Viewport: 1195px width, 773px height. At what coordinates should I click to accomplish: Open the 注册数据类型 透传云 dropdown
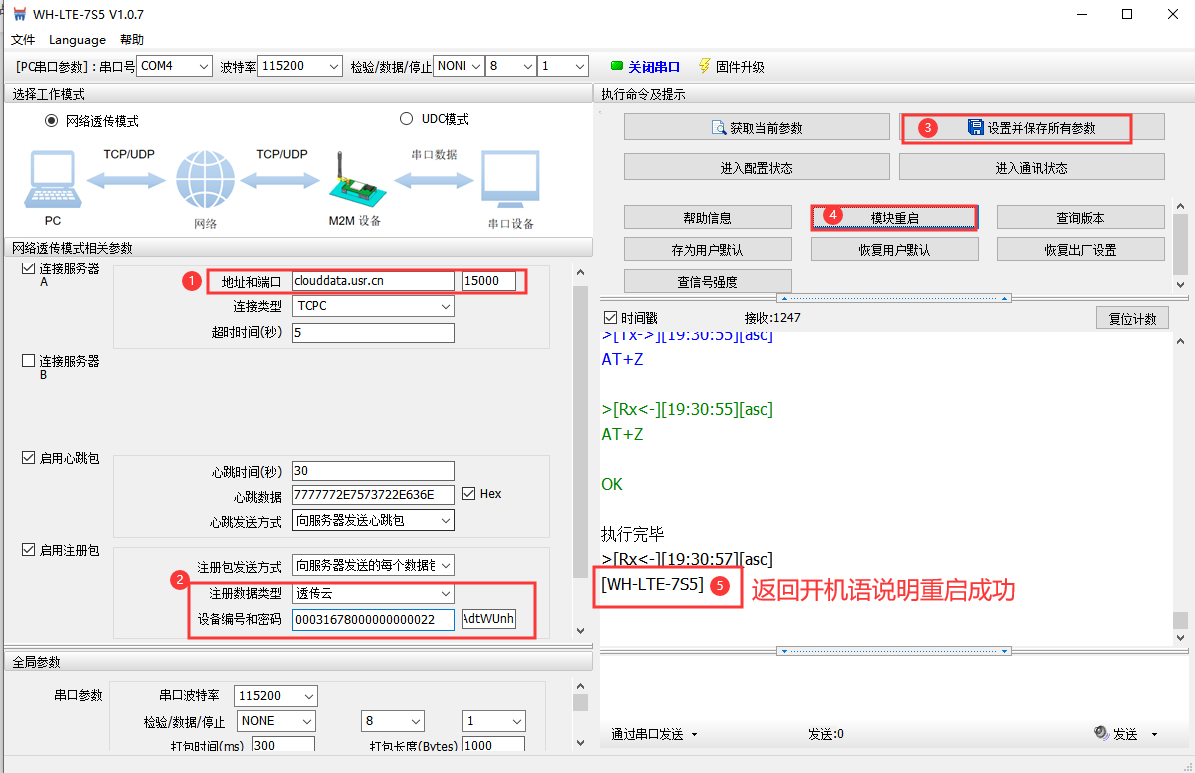[x=446, y=594]
